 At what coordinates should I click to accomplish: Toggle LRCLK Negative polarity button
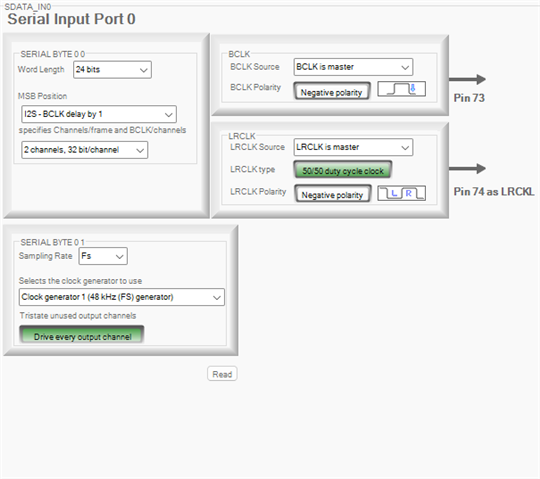(x=333, y=194)
